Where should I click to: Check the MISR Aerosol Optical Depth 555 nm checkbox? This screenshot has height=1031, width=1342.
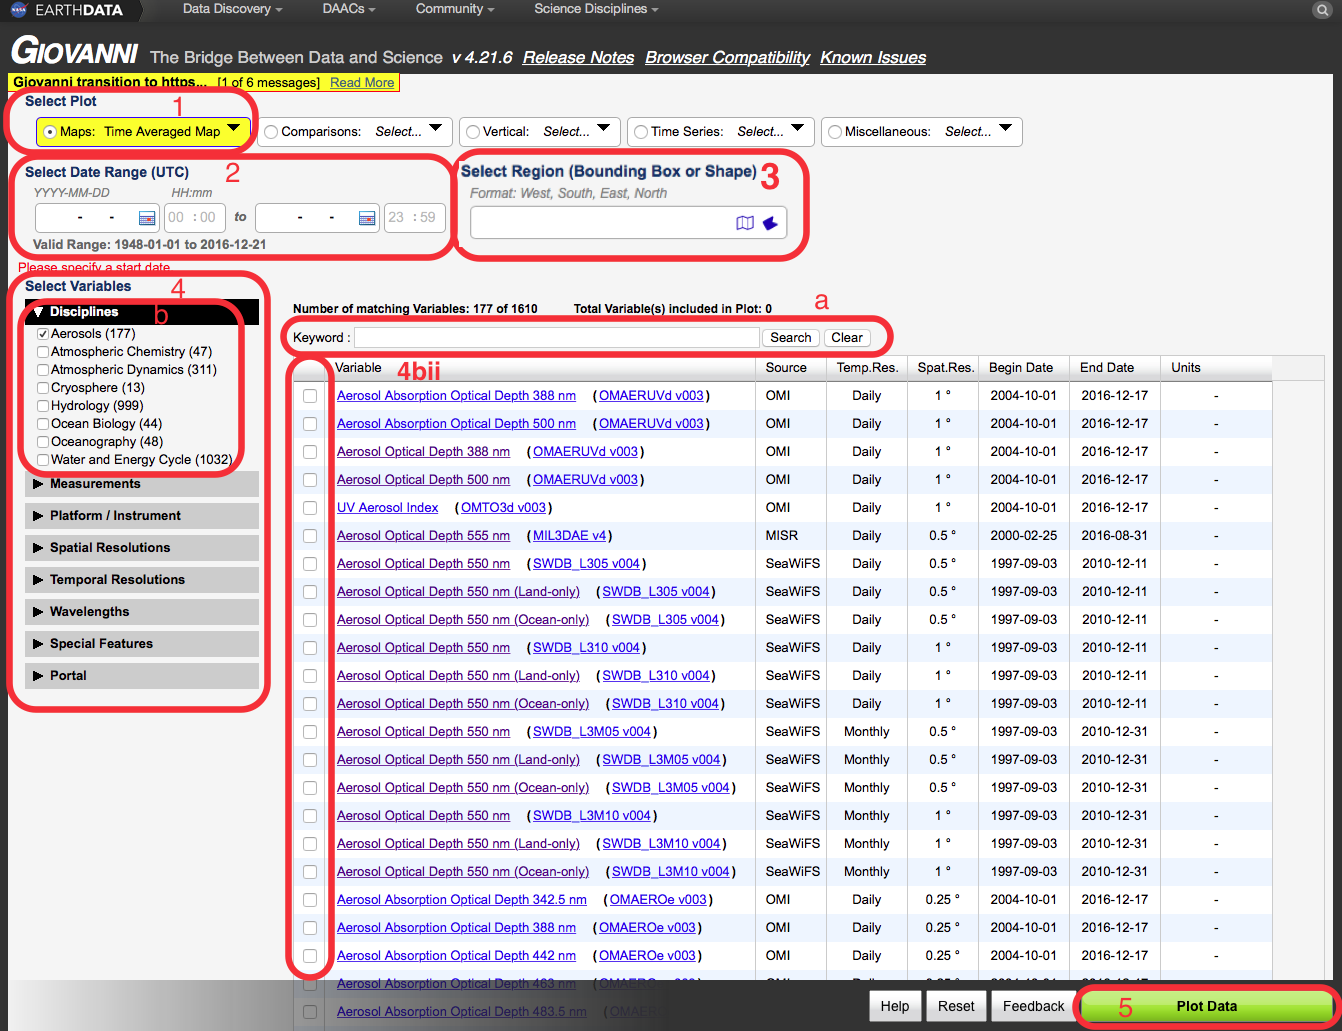click(310, 536)
